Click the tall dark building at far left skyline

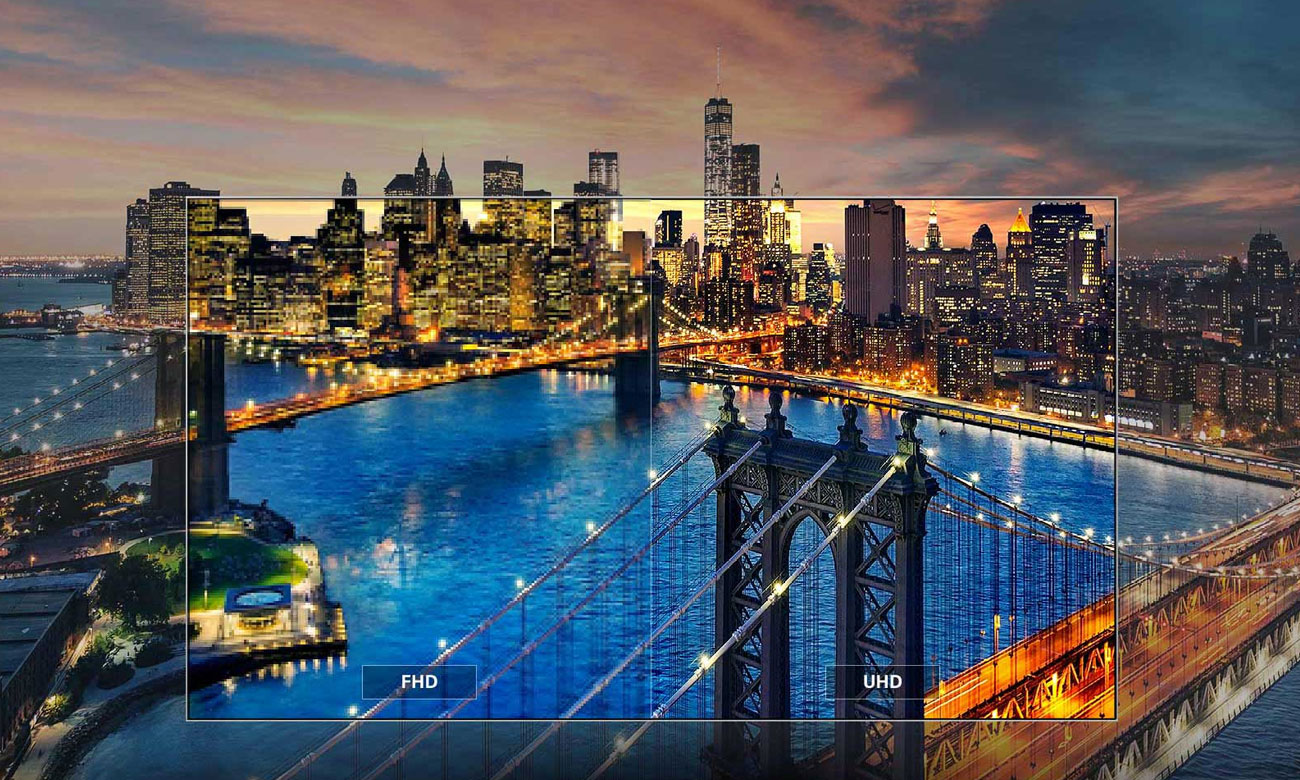pyautogui.click(x=167, y=250)
